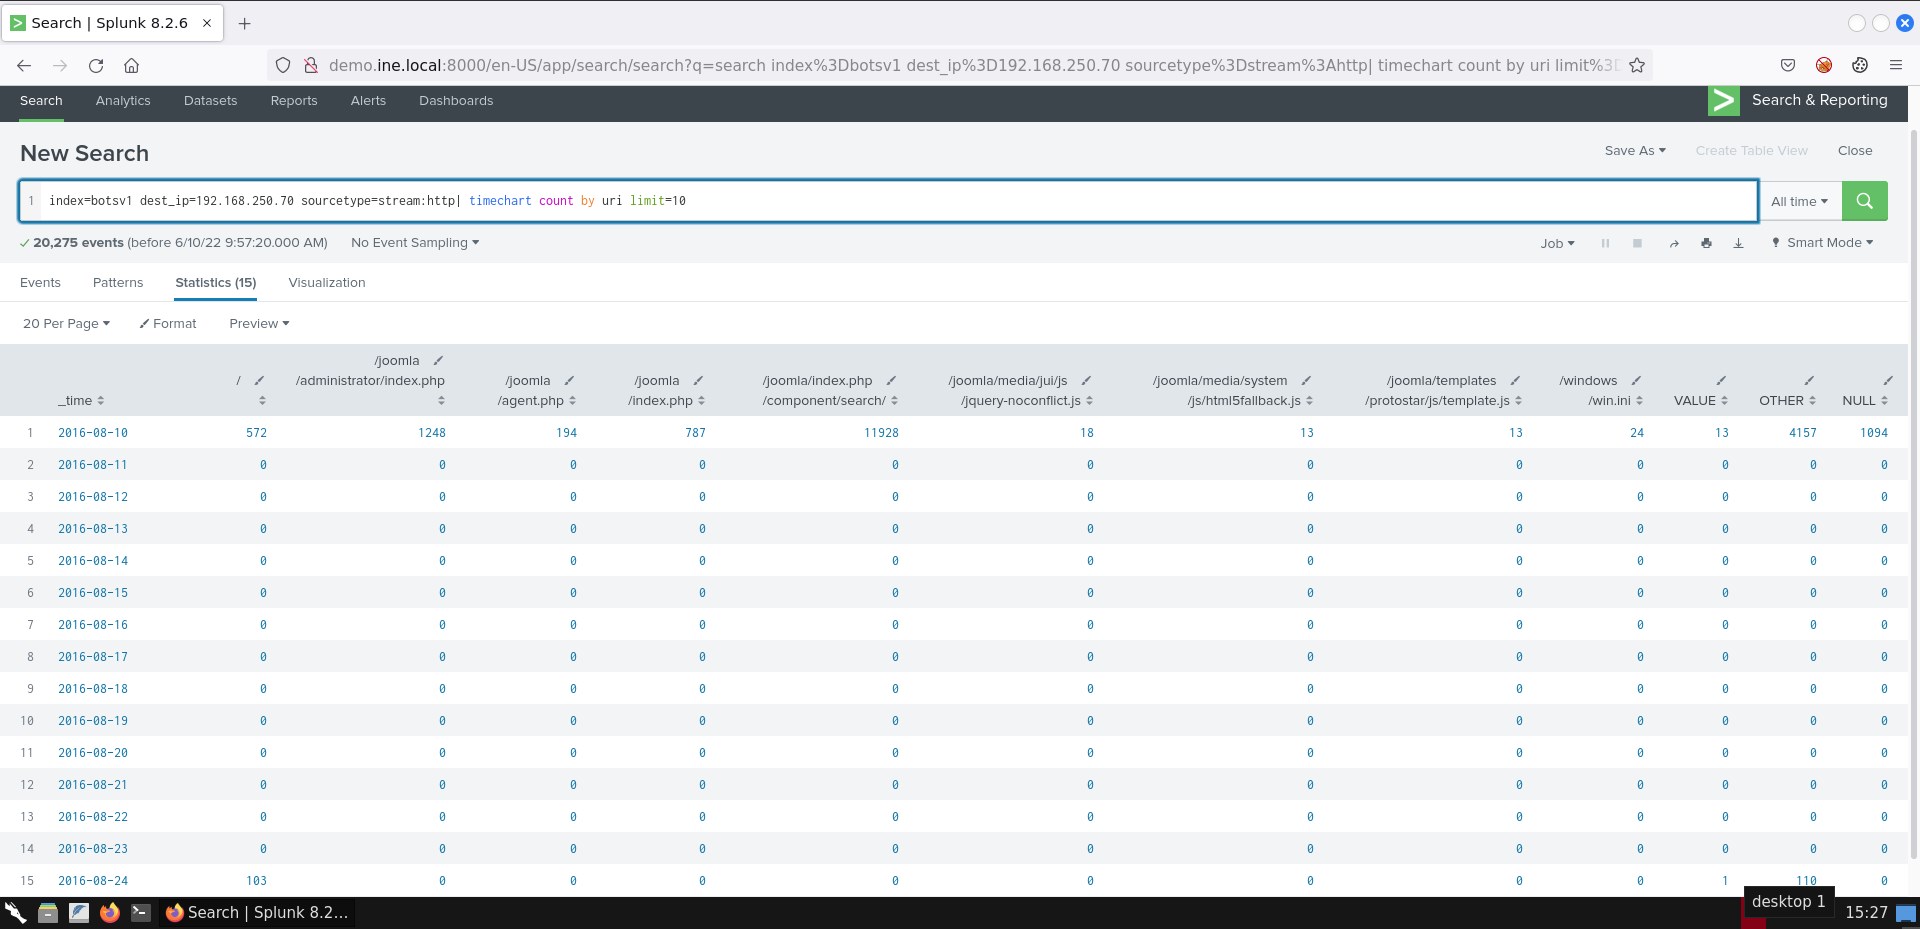Open No Event Sampling dropdown
The height and width of the screenshot is (929, 1920).
tap(415, 243)
